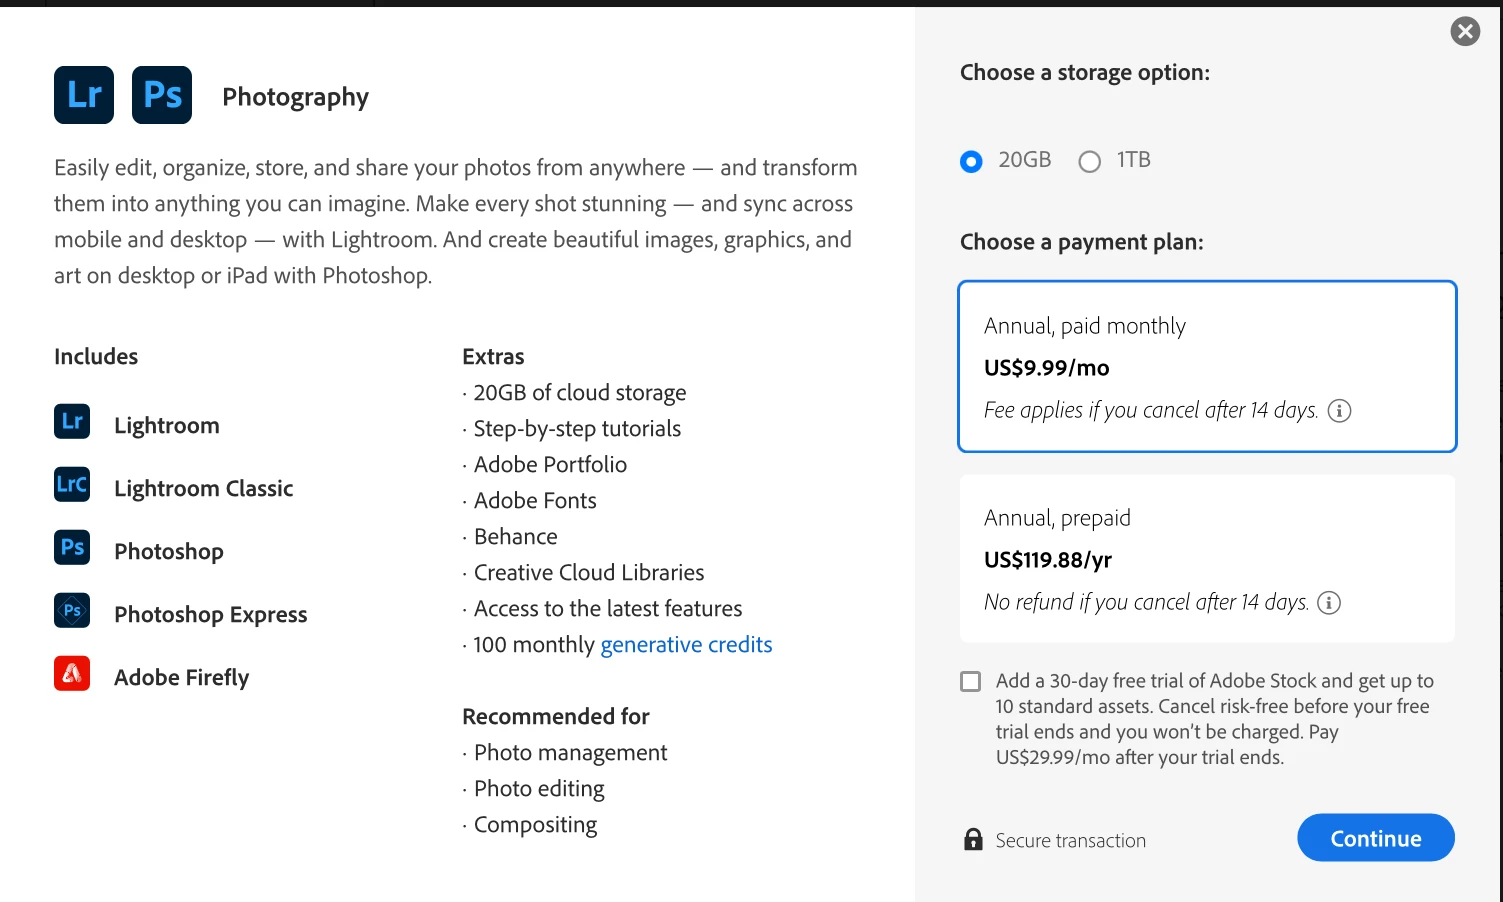This screenshot has height=902, width=1503.
Task: Click the Photoshop Express icon
Action: click(72, 611)
